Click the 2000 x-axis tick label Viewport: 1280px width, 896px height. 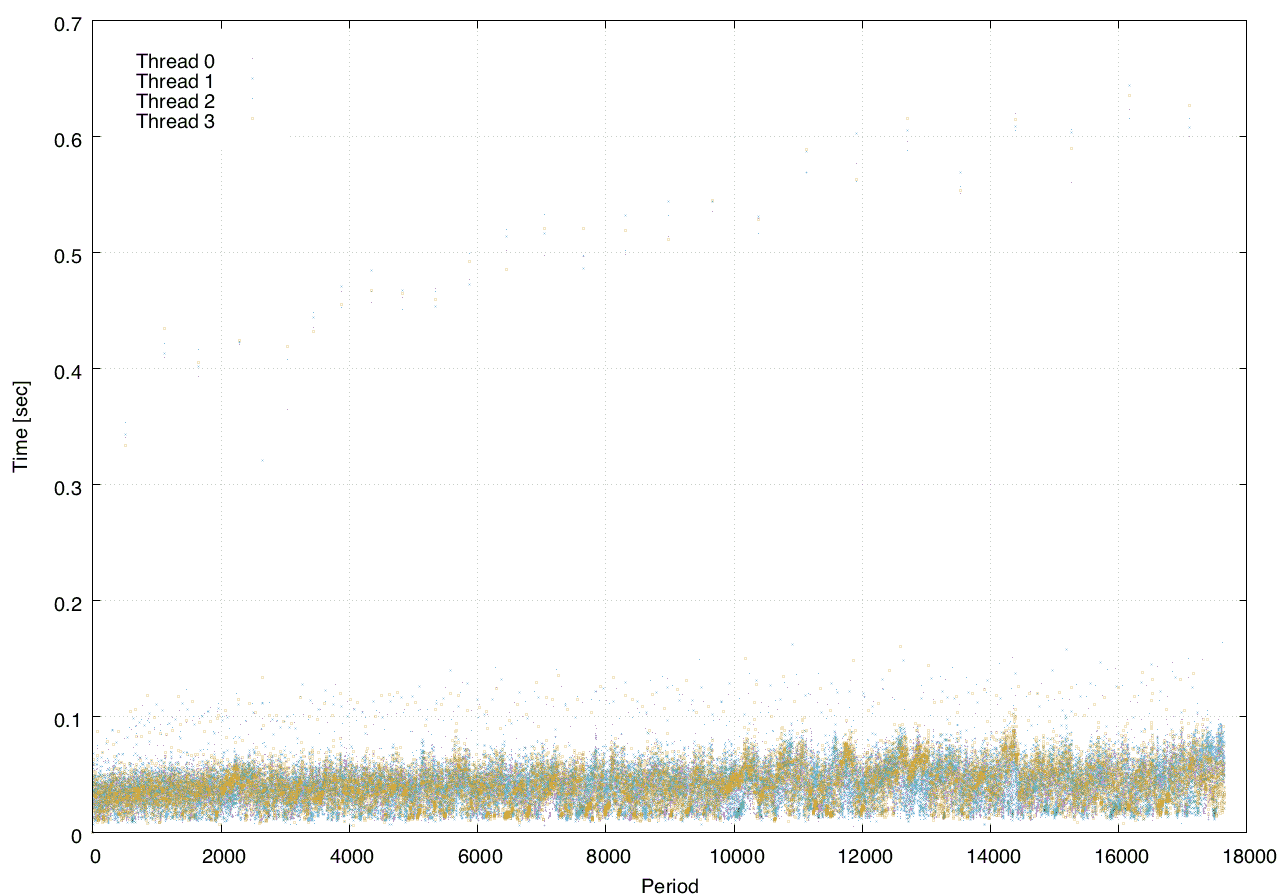click(222, 856)
